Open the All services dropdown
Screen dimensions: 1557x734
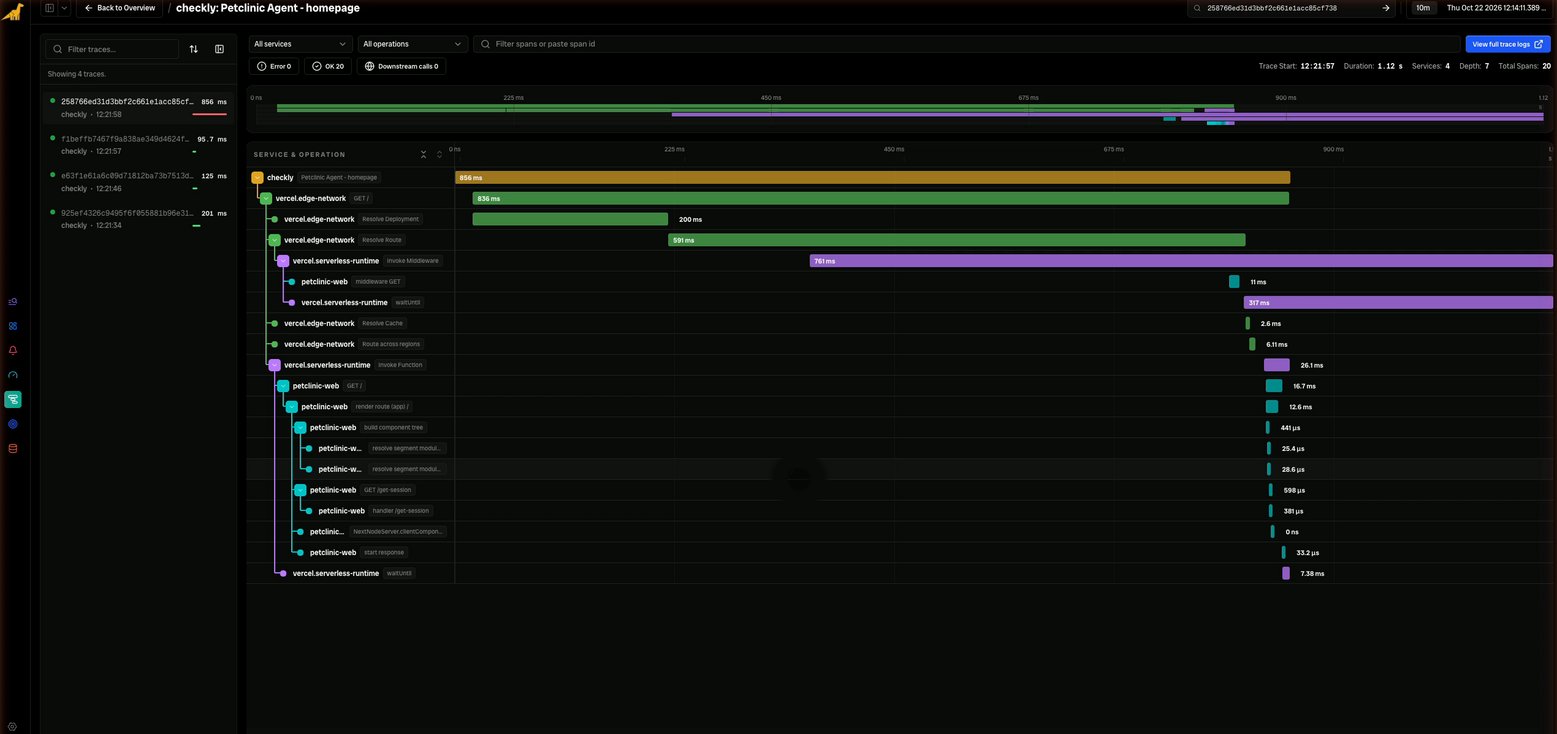pyautogui.click(x=301, y=44)
